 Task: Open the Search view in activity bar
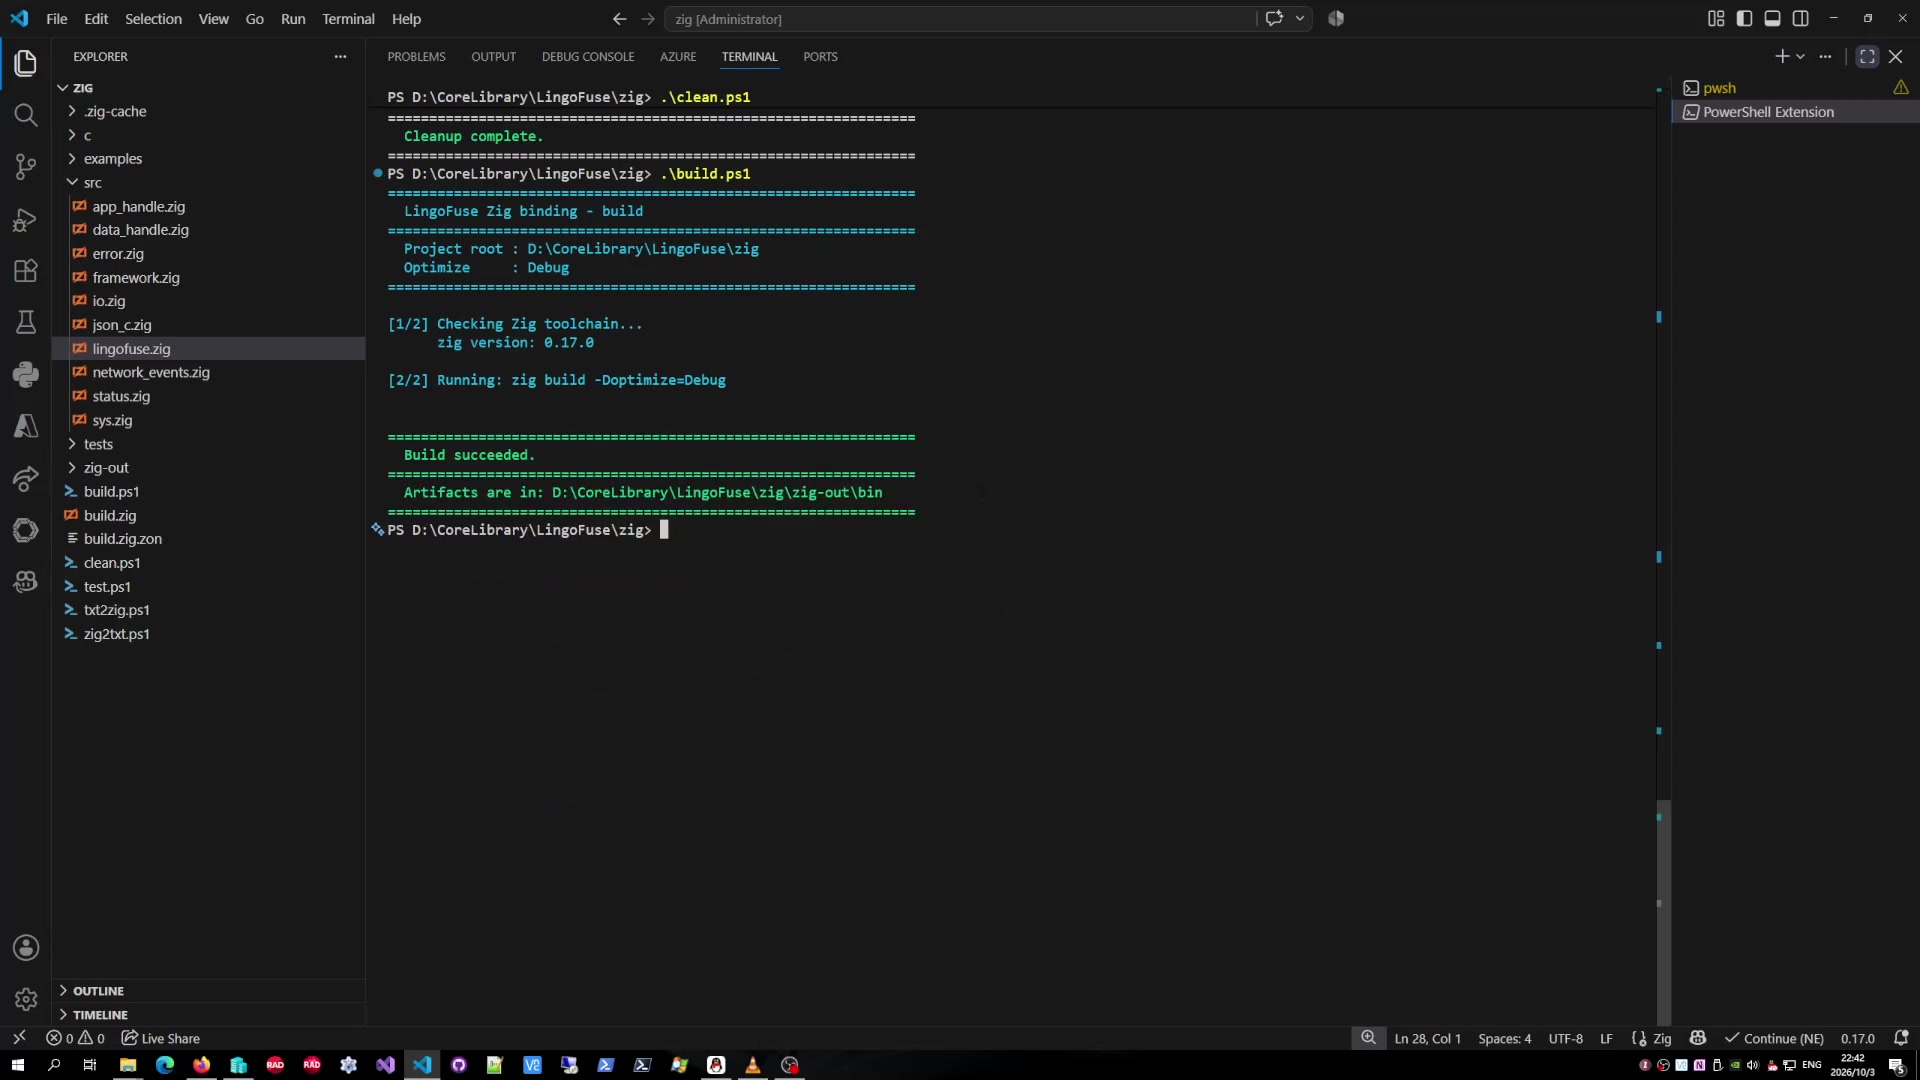click(26, 115)
